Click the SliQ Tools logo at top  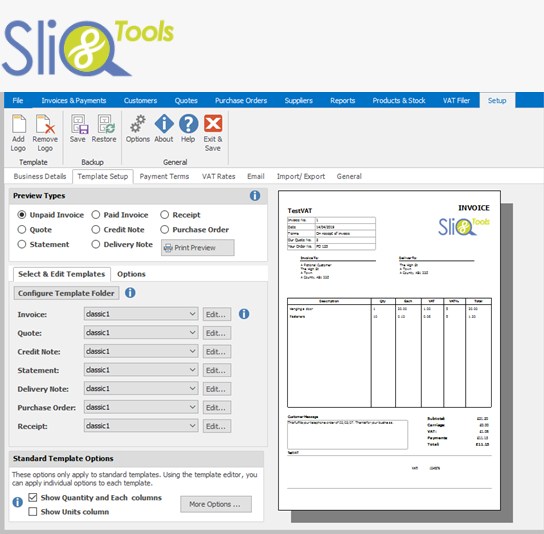(88, 48)
